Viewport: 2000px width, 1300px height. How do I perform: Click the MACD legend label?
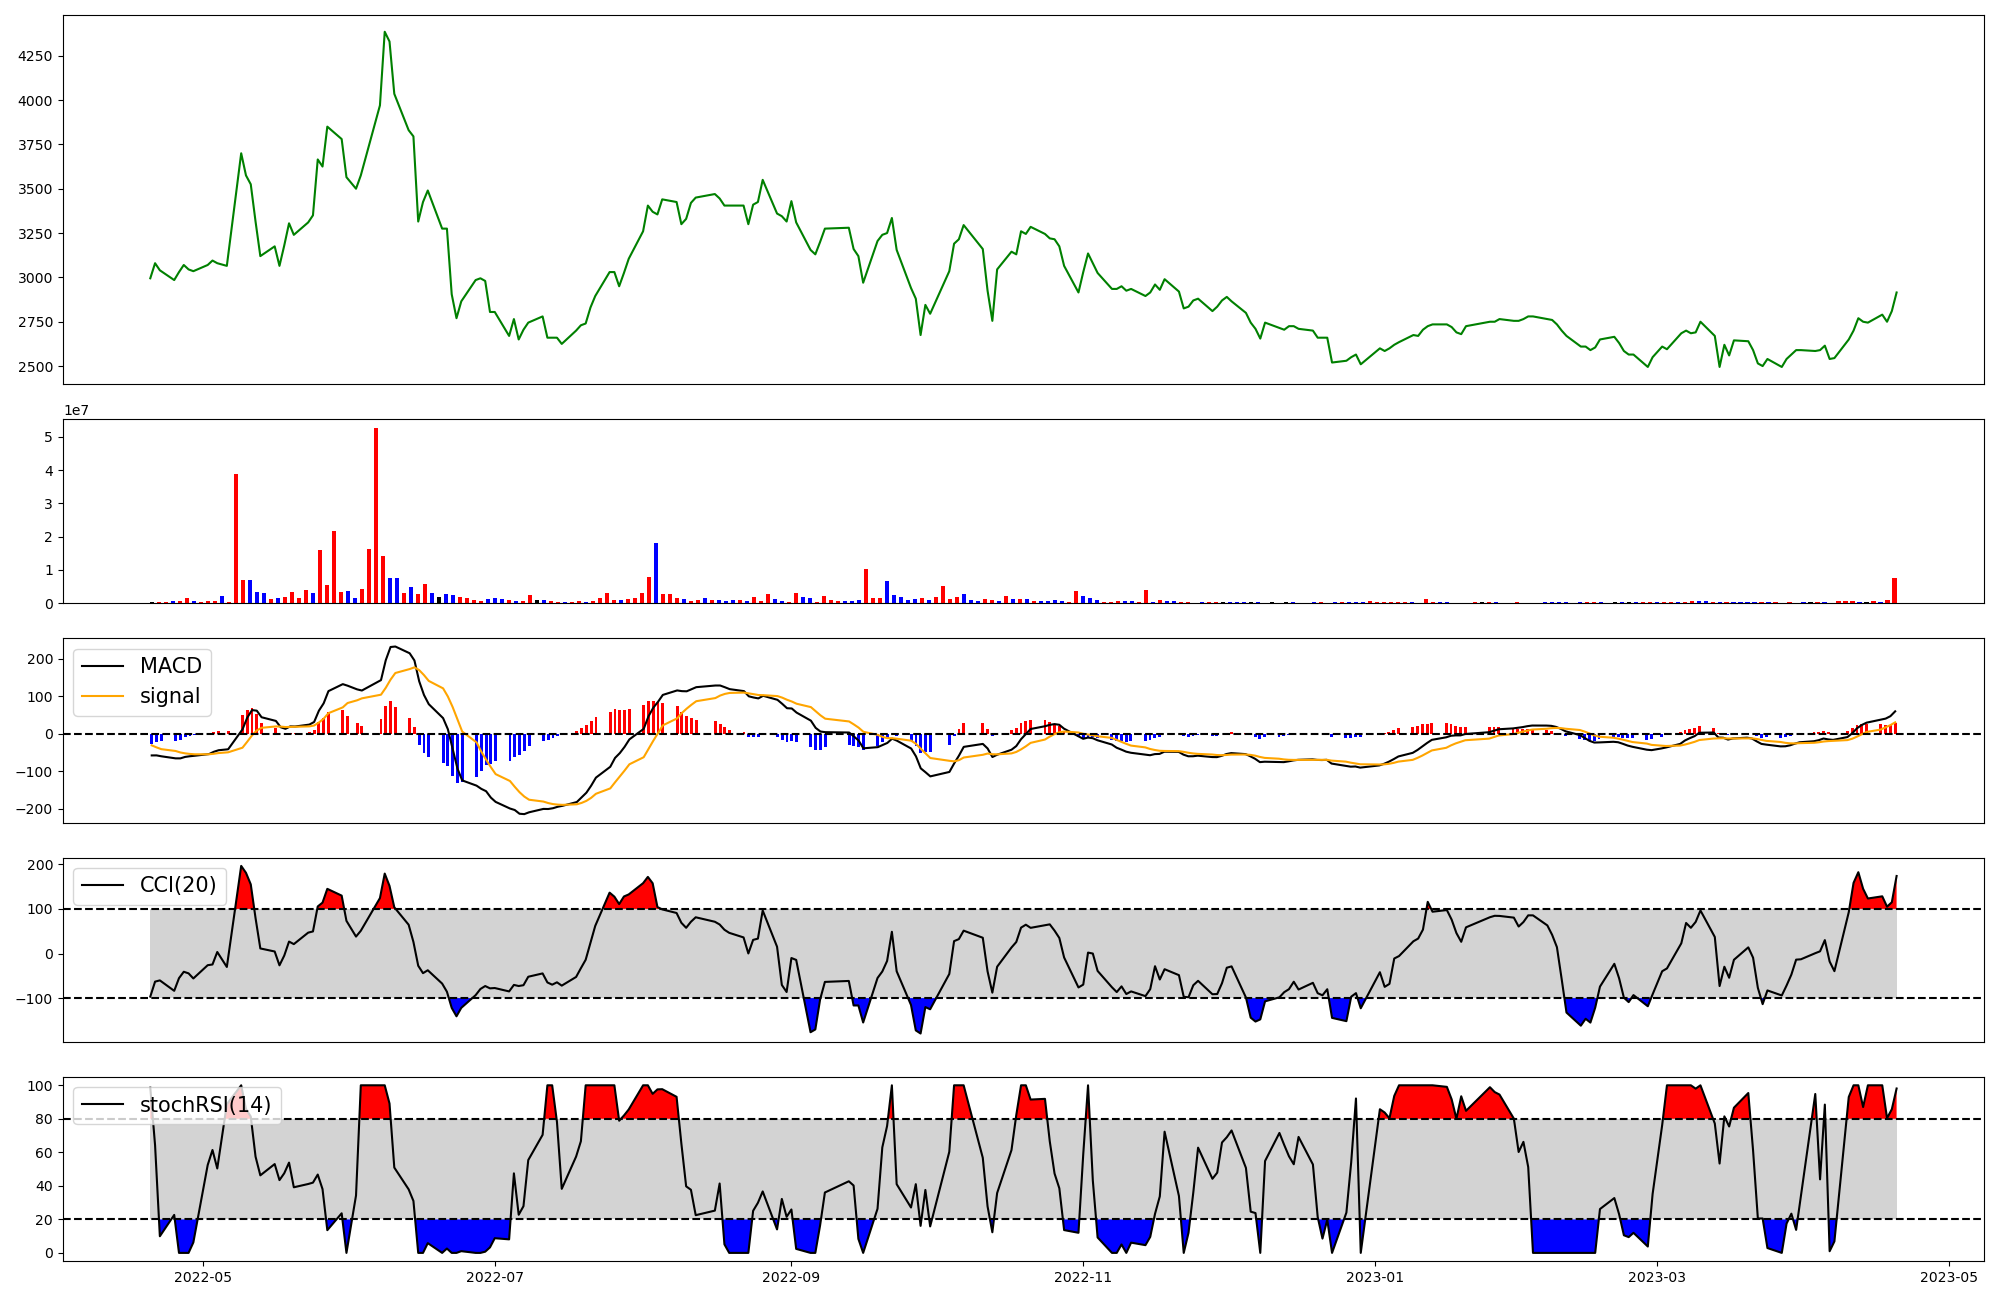pos(170,666)
